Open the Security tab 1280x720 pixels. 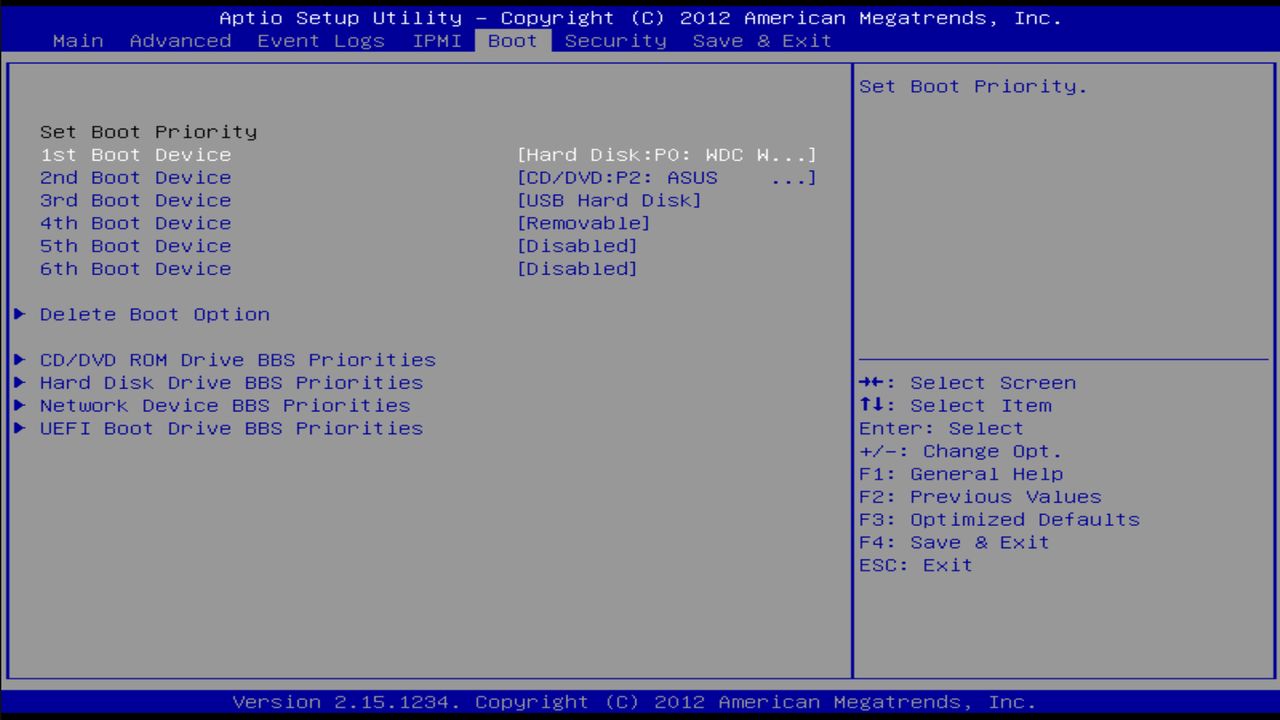click(615, 41)
